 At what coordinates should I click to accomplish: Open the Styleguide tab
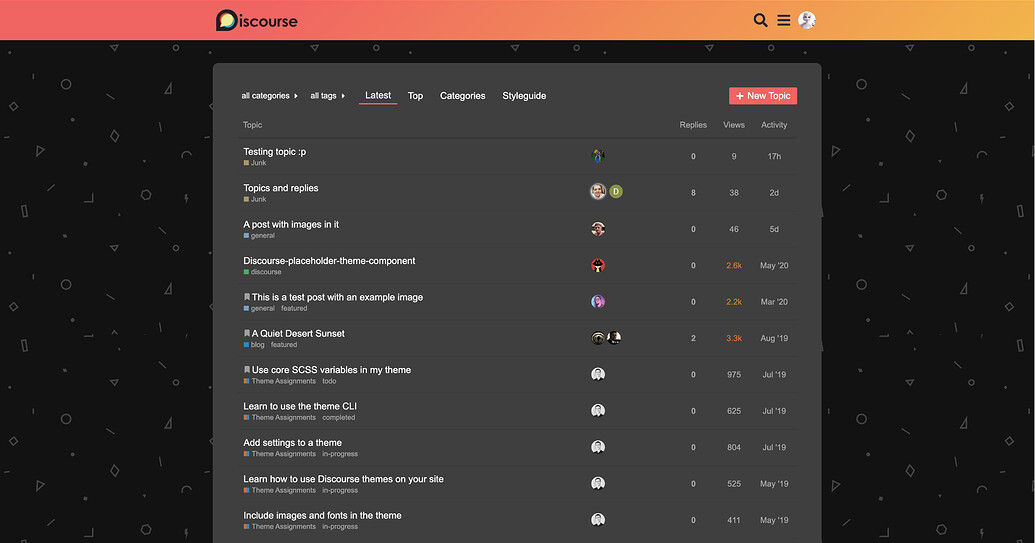[x=524, y=96]
